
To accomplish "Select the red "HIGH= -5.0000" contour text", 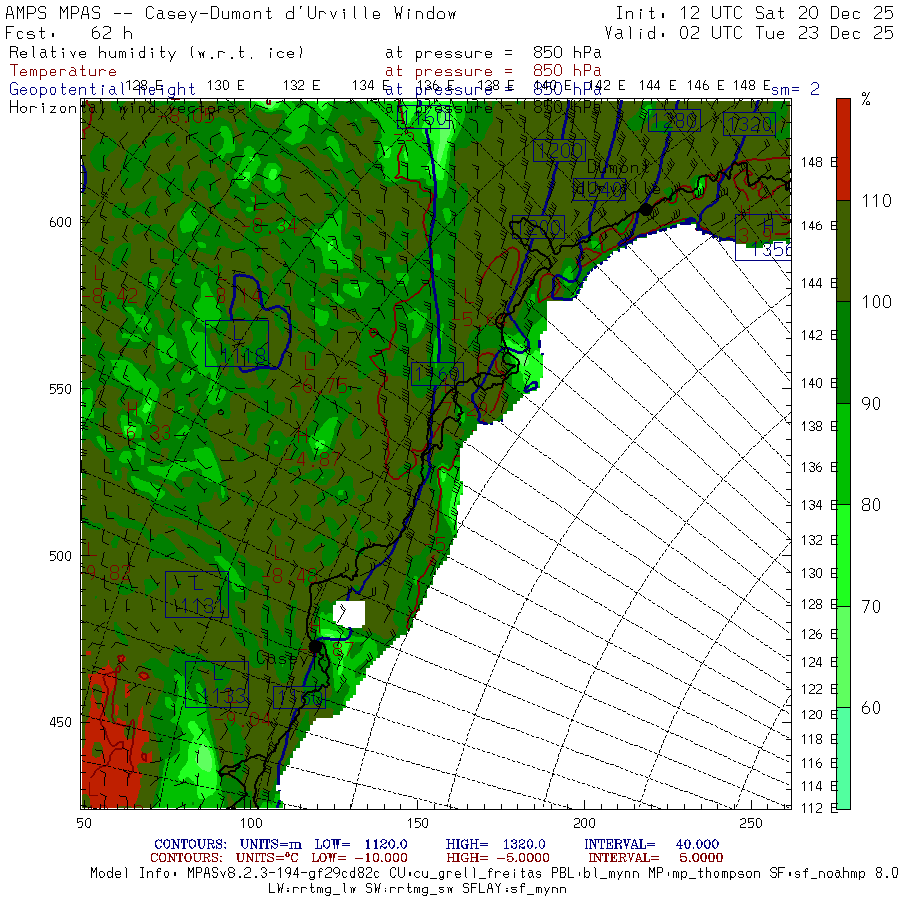I will (498, 858).
